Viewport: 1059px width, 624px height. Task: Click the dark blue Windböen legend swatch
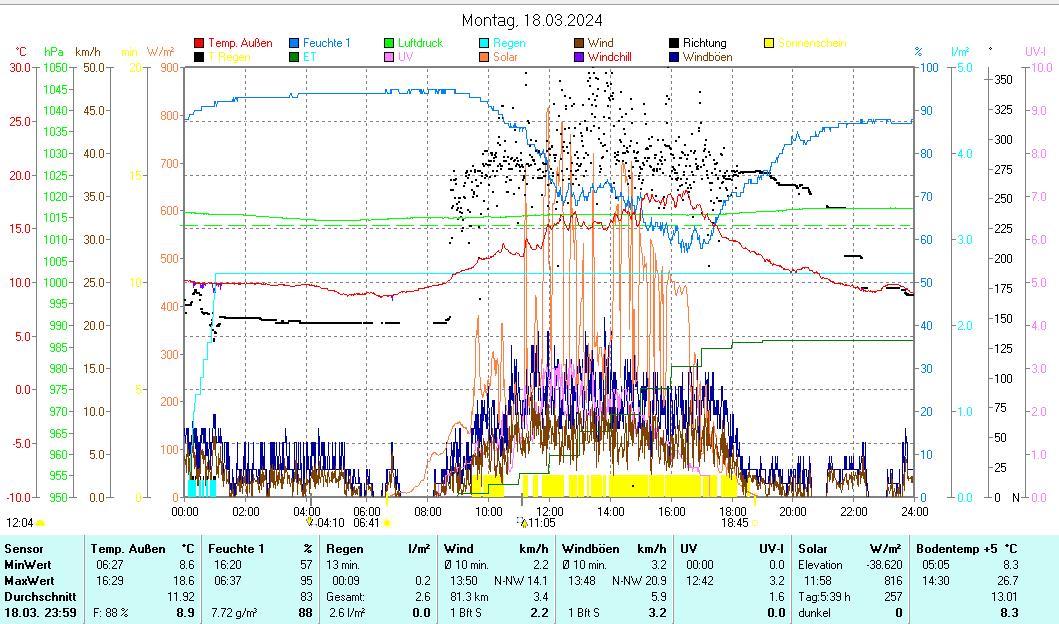click(674, 57)
